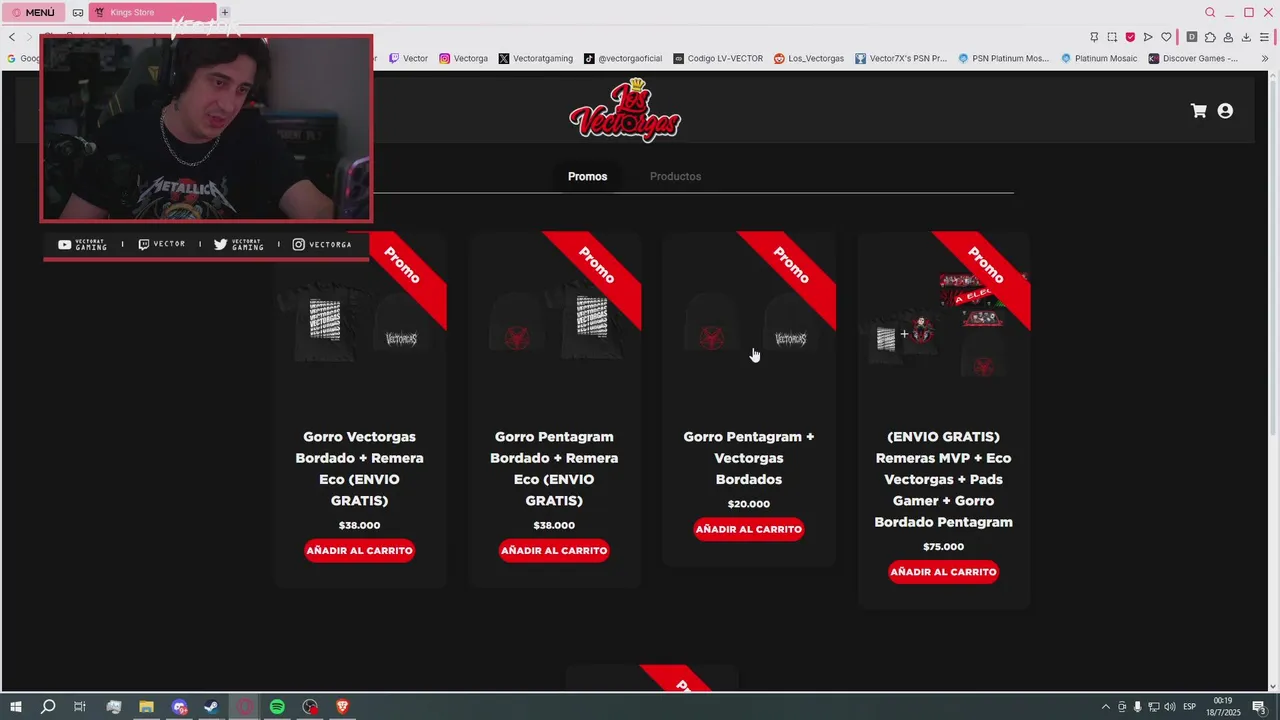This screenshot has height=720, width=1280.
Task: Click the Opera GX taskbar icon
Action: [244, 707]
